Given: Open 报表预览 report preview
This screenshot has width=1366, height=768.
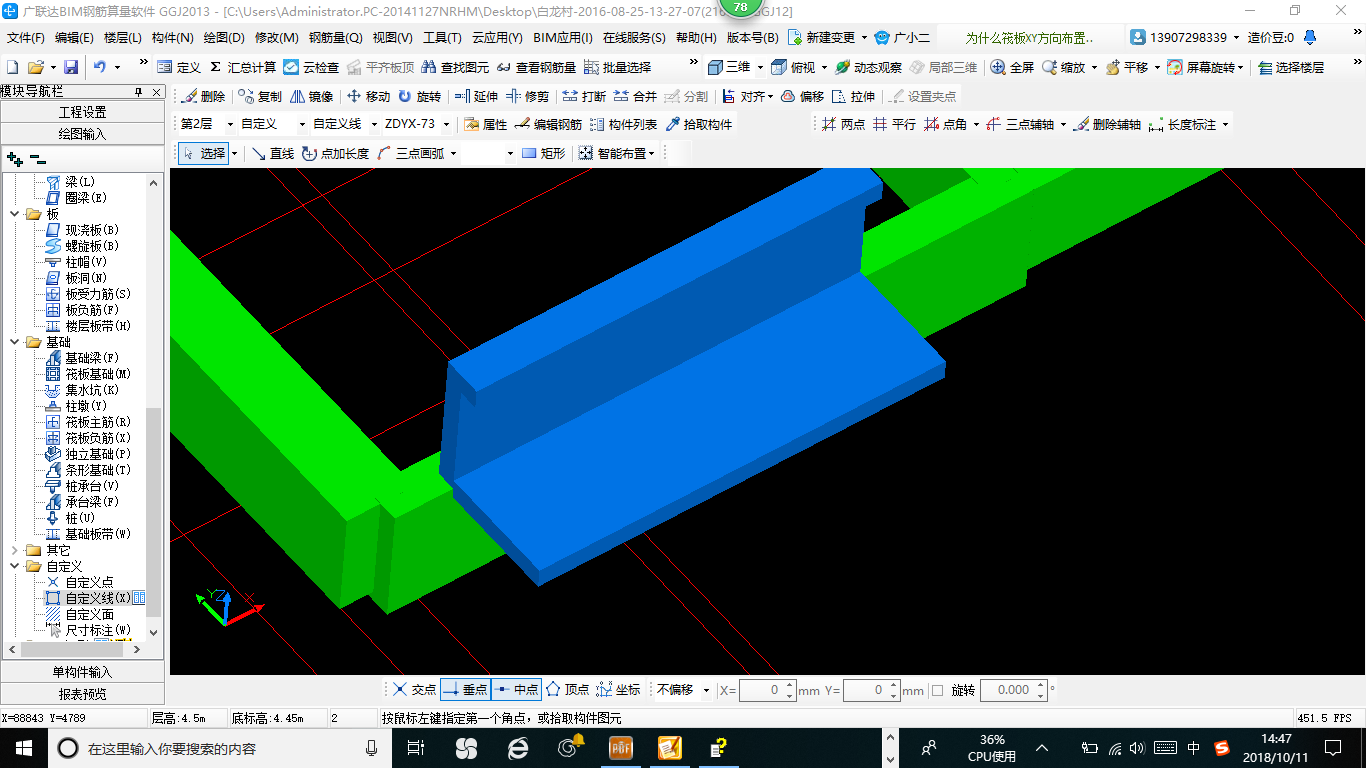Looking at the screenshot, I should 82,693.
